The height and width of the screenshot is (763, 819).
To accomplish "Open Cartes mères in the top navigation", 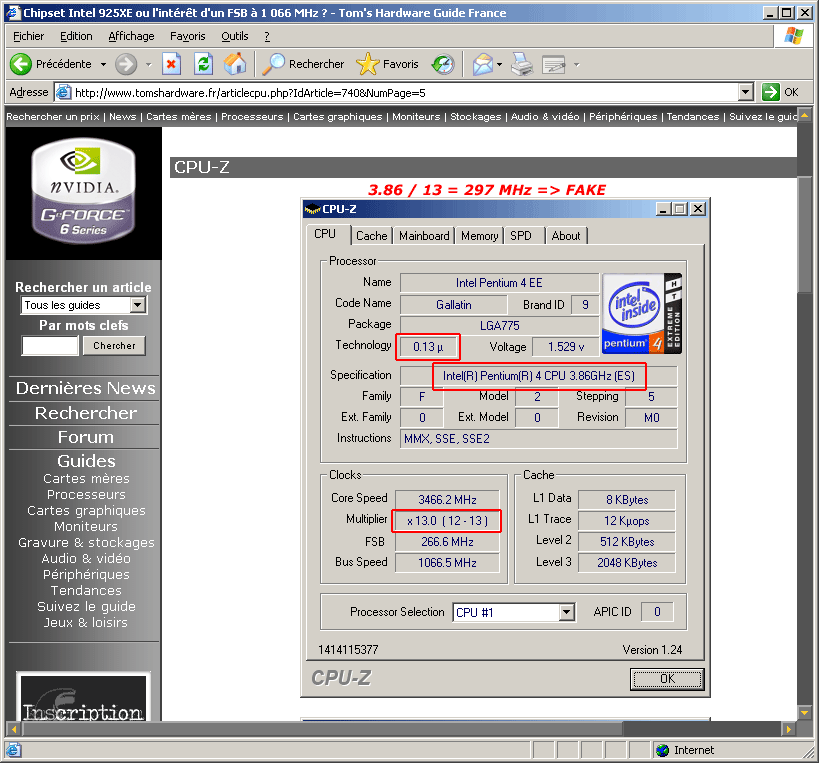I will pos(179,116).
